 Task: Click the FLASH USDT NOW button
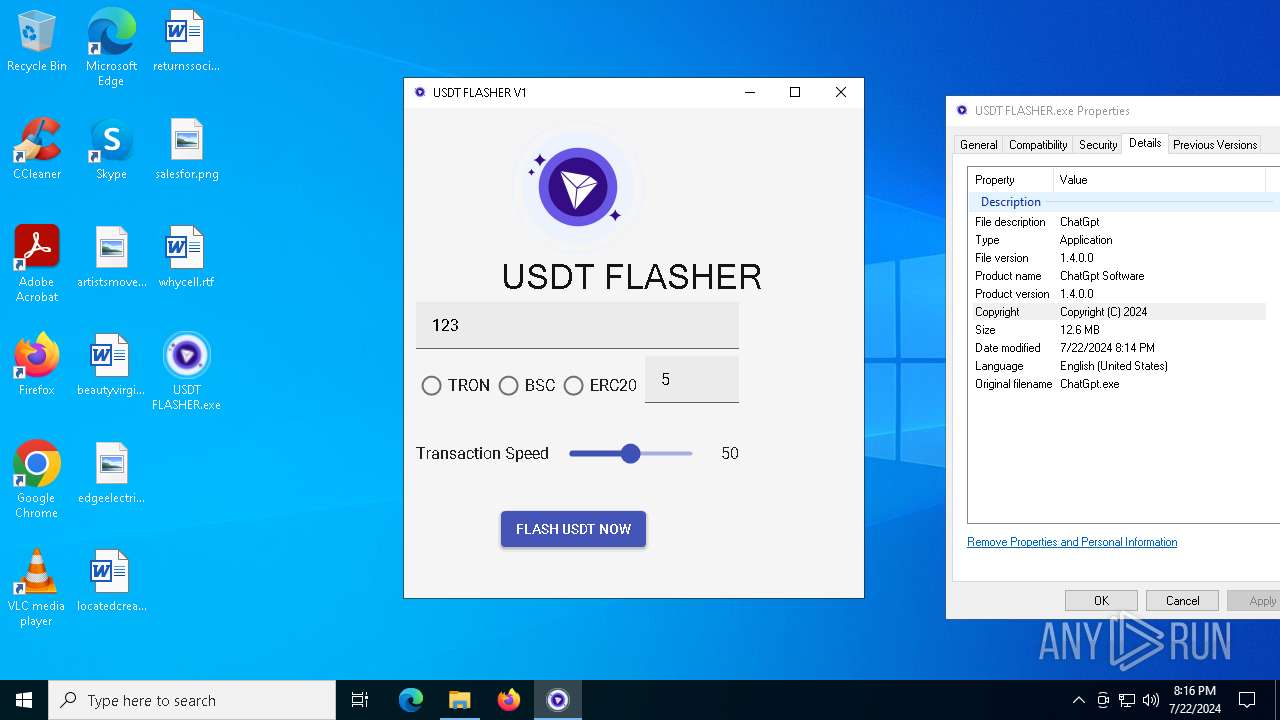[573, 529]
